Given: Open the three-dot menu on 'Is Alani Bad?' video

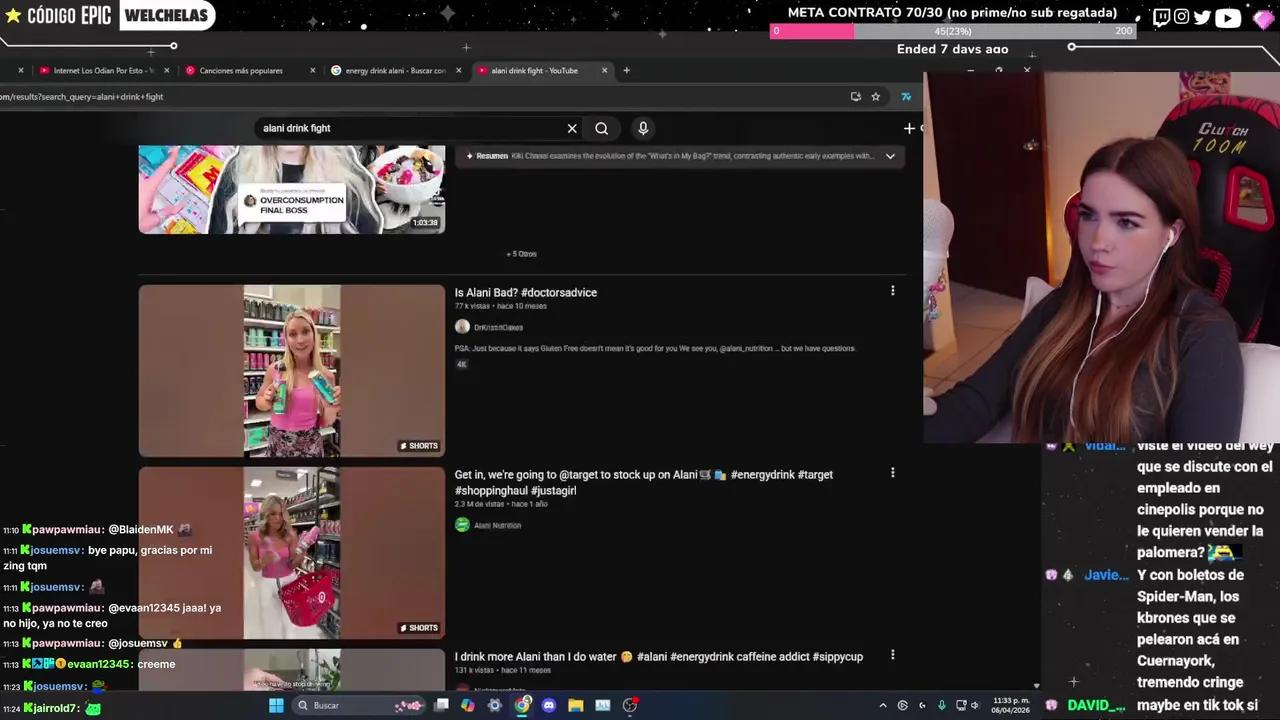Looking at the screenshot, I should (892, 290).
